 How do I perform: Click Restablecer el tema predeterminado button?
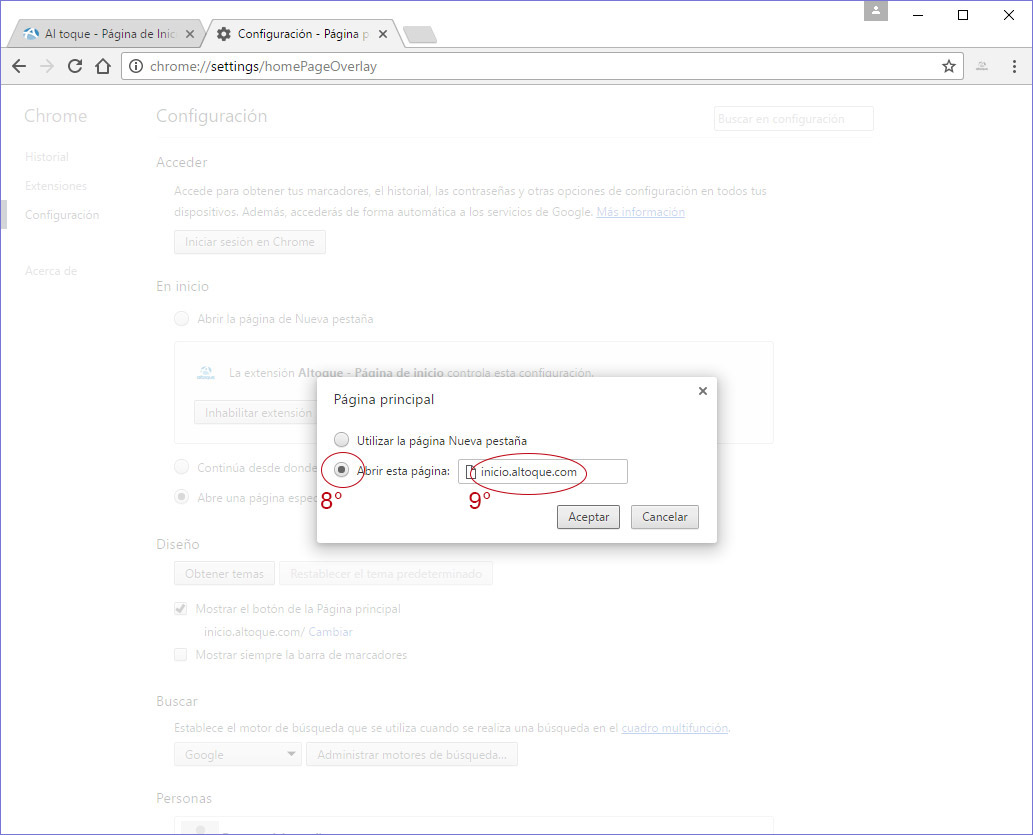386,573
